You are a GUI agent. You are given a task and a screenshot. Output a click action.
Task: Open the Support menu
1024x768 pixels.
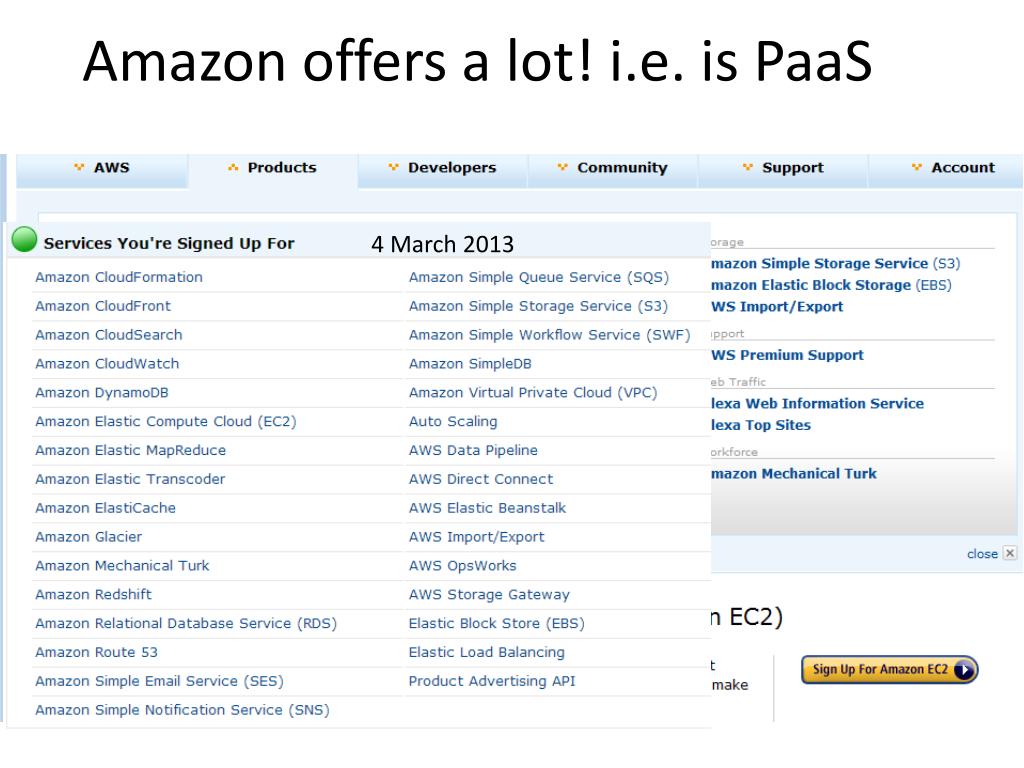783,168
